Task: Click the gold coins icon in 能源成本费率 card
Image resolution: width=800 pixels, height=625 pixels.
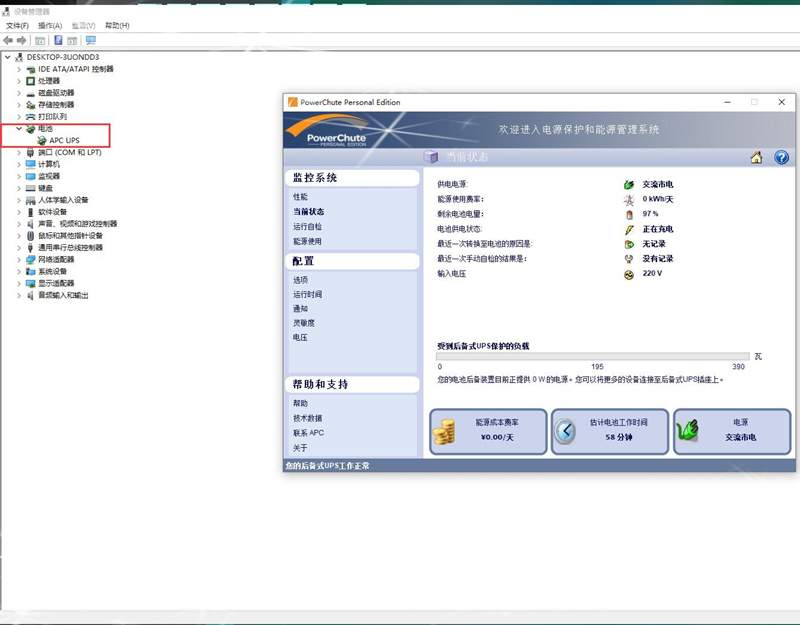Action: pos(444,432)
